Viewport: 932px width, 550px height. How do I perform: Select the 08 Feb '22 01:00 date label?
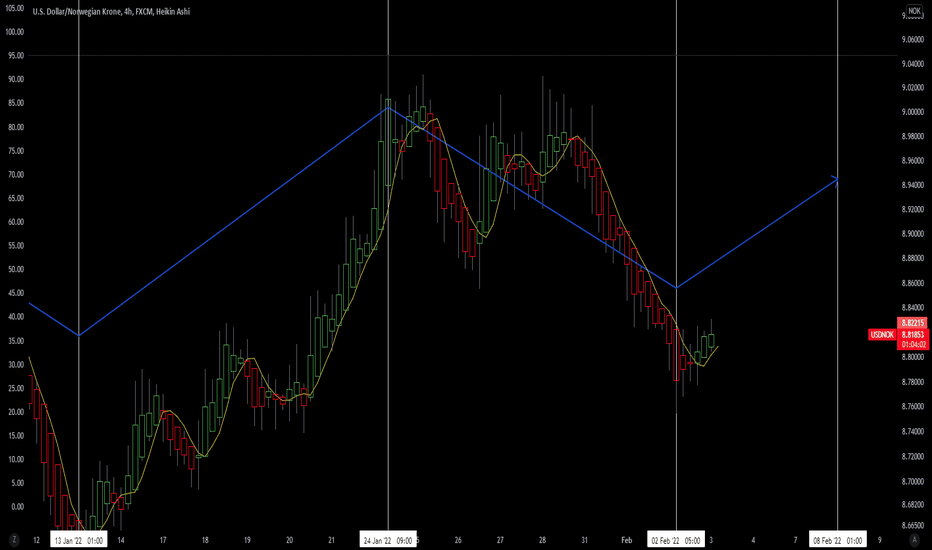pyautogui.click(x=837, y=540)
